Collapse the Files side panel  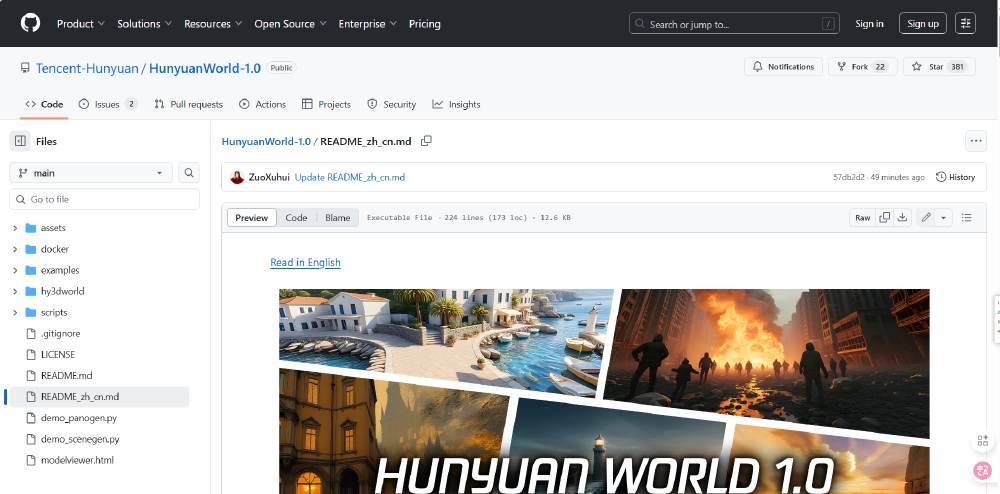[x=20, y=141]
